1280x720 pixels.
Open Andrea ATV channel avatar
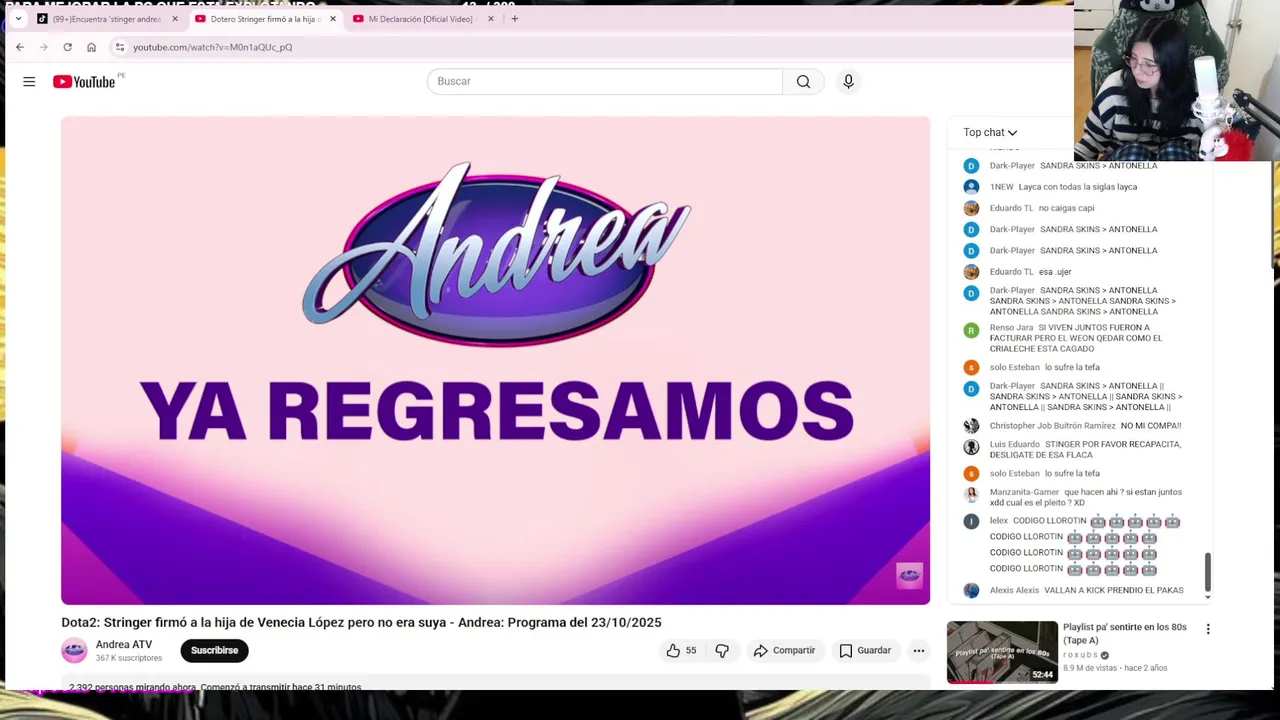pyautogui.click(x=74, y=650)
